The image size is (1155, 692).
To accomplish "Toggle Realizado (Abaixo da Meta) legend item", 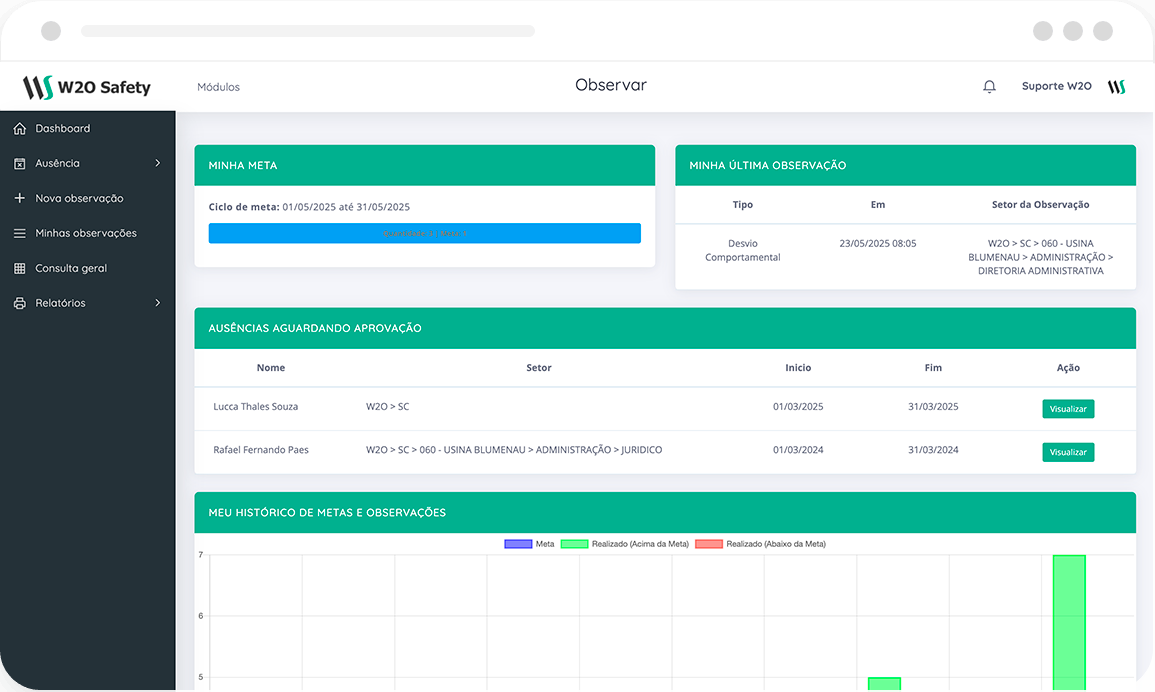I will pyautogui.click(x=760, y=544).
